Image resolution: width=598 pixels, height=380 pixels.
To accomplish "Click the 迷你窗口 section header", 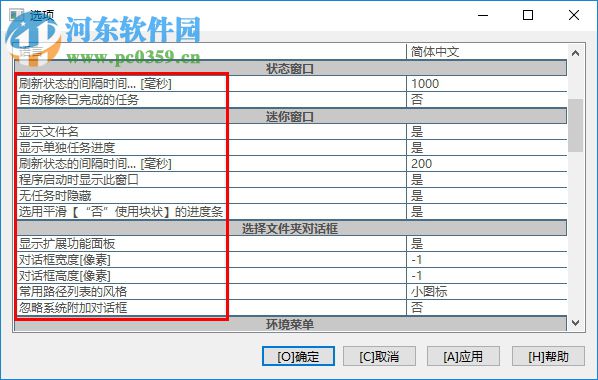I will click(291, 116).
